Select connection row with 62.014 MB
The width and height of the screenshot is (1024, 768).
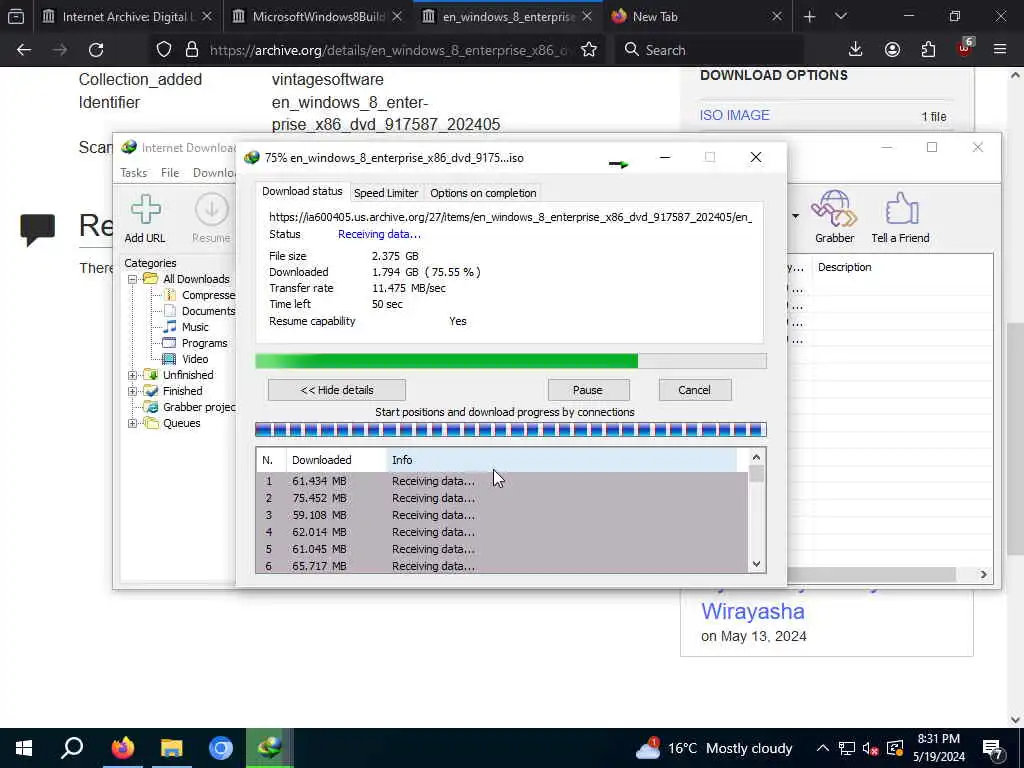[x=502, y=532]
